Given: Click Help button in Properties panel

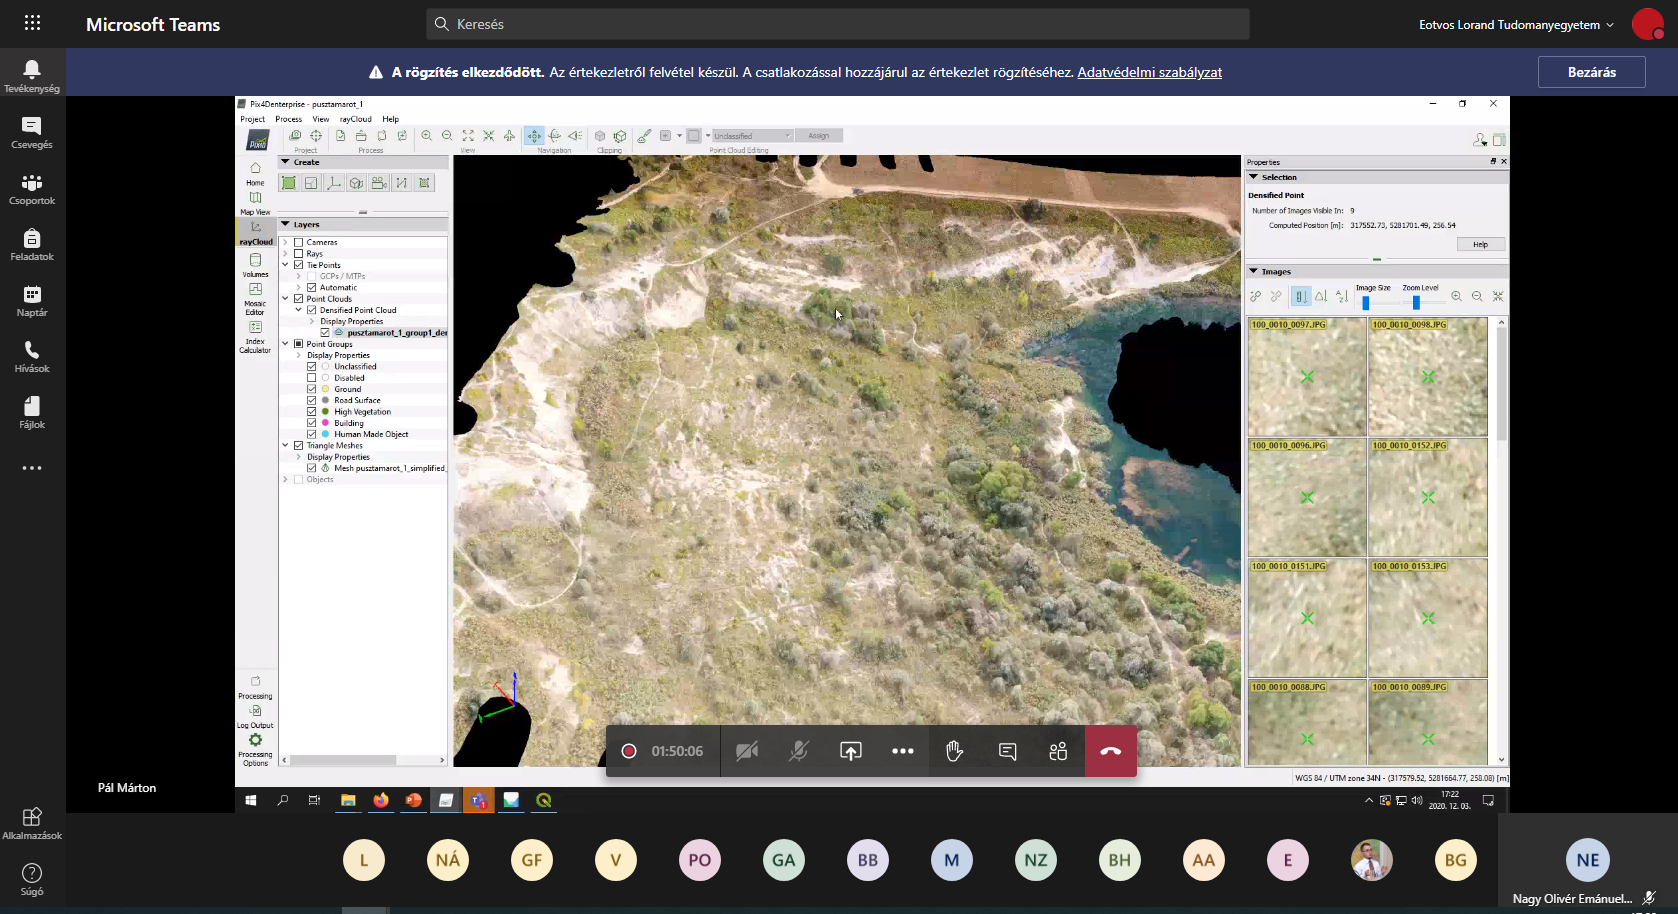Looking at the screenshot, I should click(1480, 244).
